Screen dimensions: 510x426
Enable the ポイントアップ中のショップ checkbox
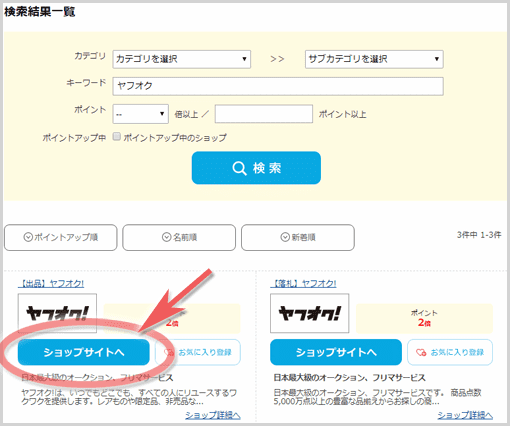pyautogui.click(x=117, y=137)
